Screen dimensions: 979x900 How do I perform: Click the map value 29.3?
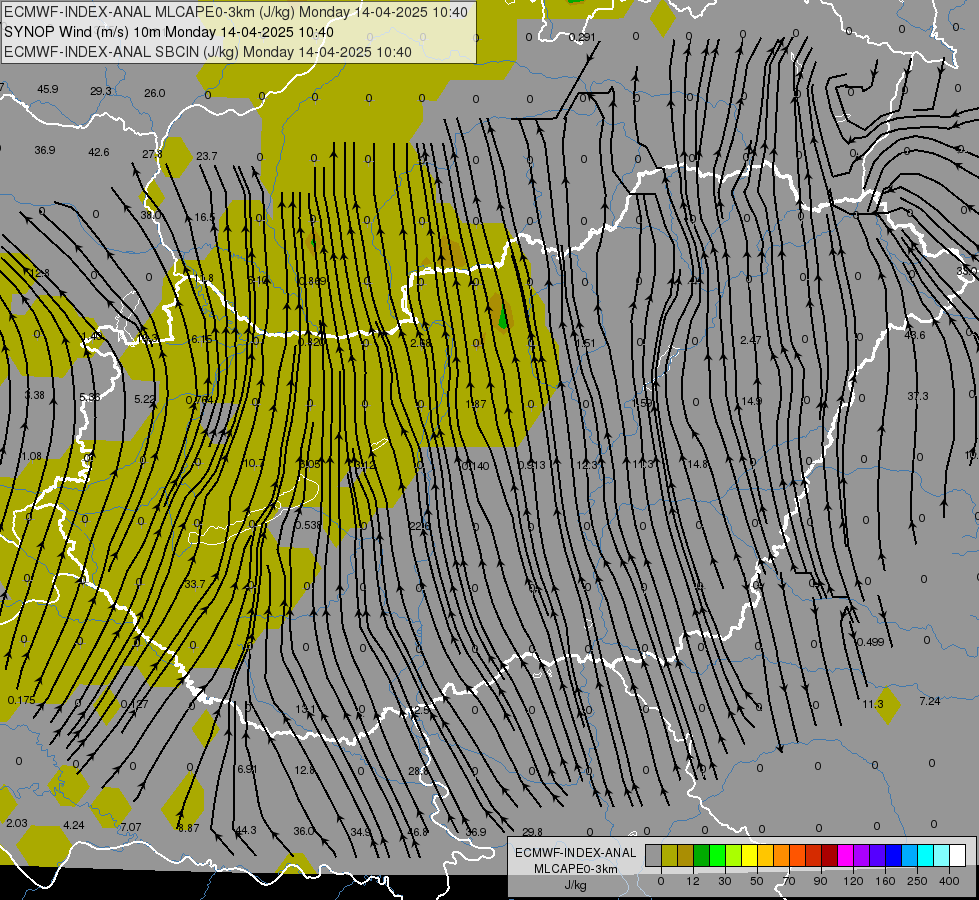pyautogui.click(x=101, y=91)
